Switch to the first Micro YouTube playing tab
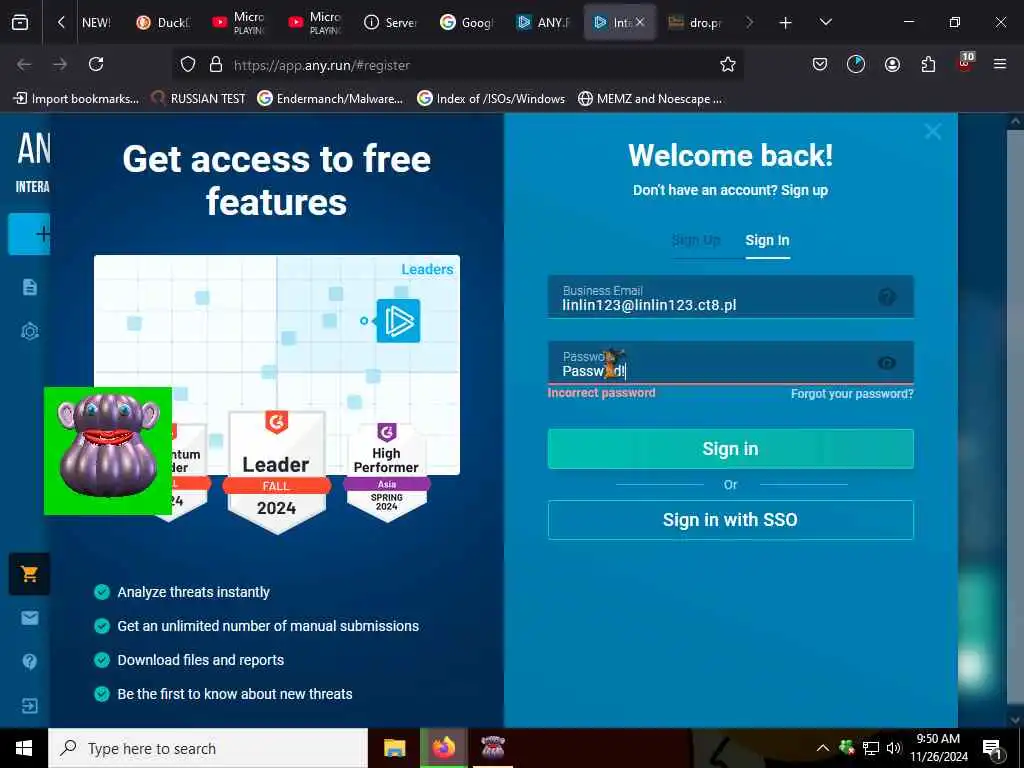This screenshot has width=1024, height=768. pyautogui.click(x=239, y=22)
